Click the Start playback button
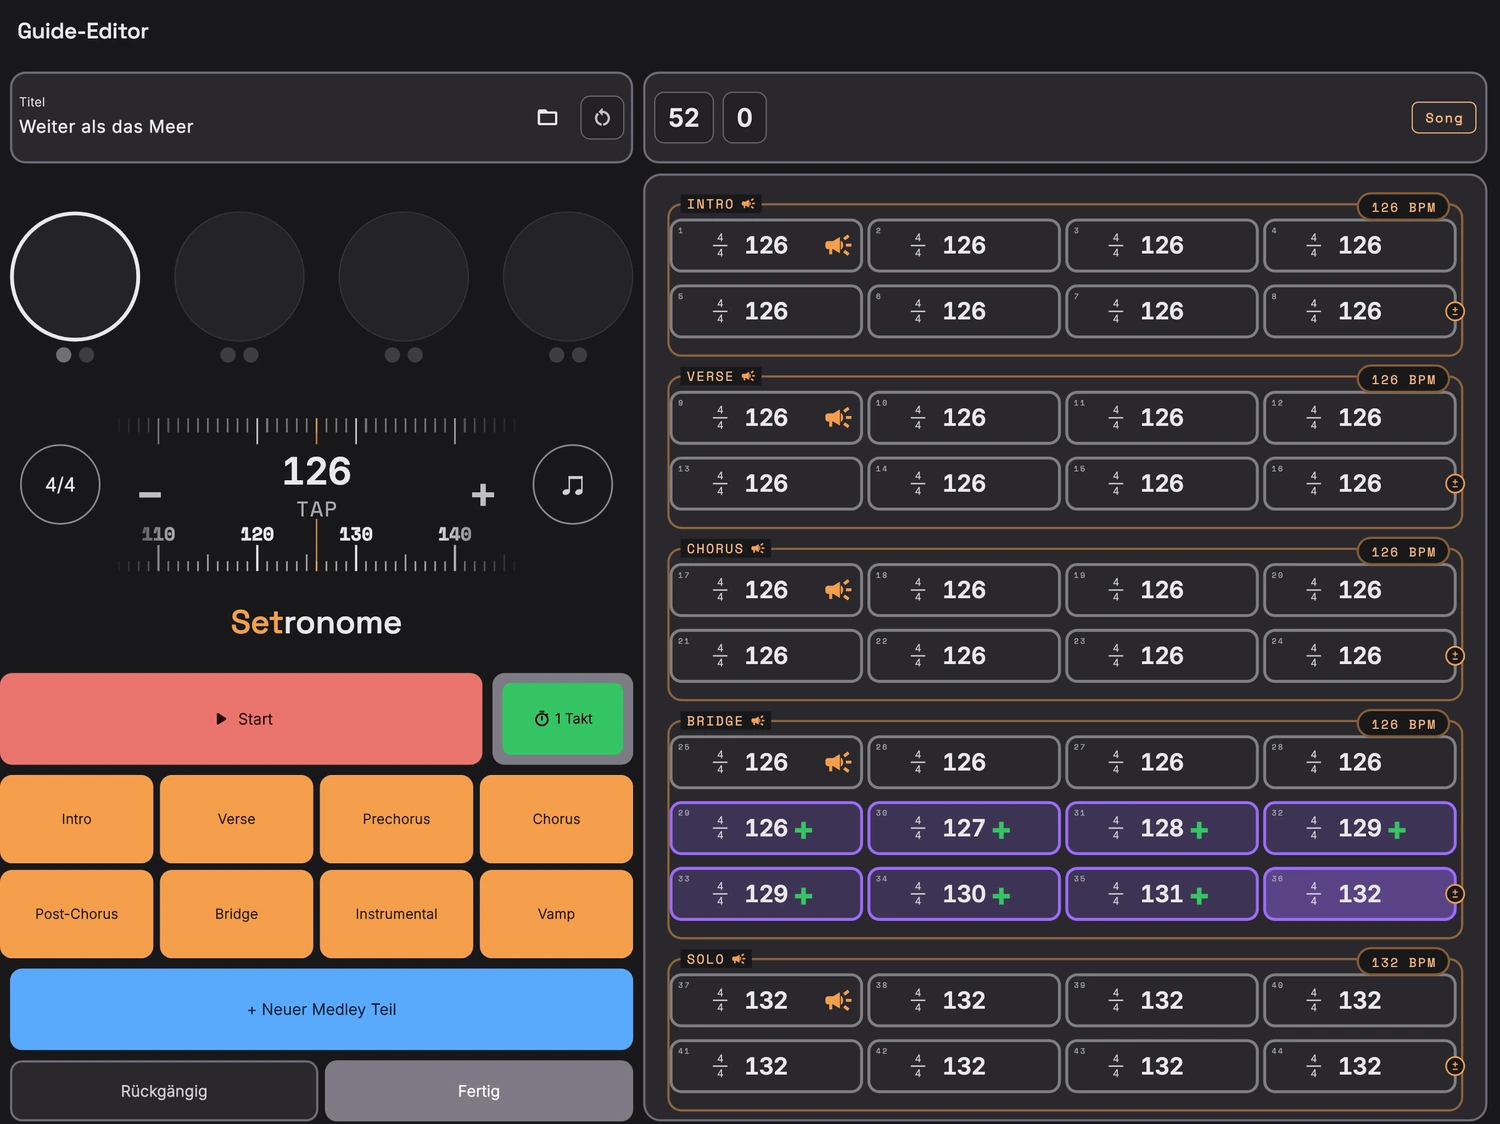This screenshot has height=1124, width=1500. tap(241, 719)
